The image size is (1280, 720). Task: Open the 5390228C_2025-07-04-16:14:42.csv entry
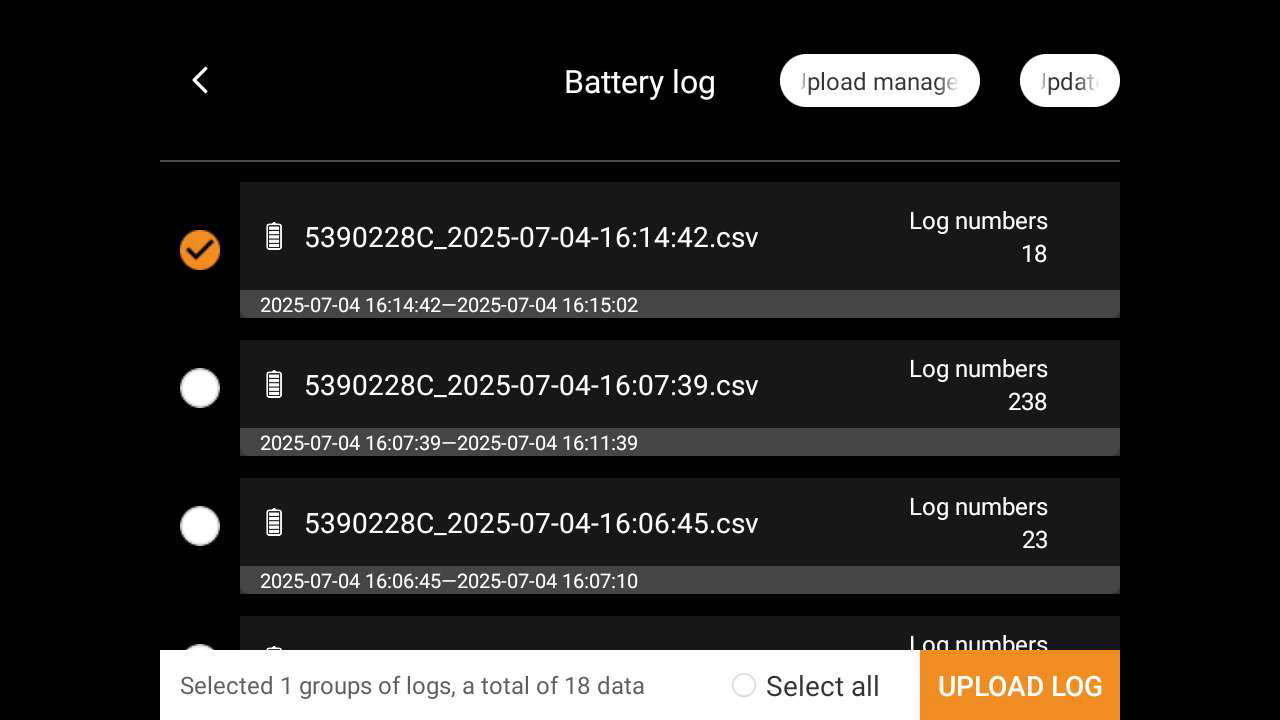[531, 238]
